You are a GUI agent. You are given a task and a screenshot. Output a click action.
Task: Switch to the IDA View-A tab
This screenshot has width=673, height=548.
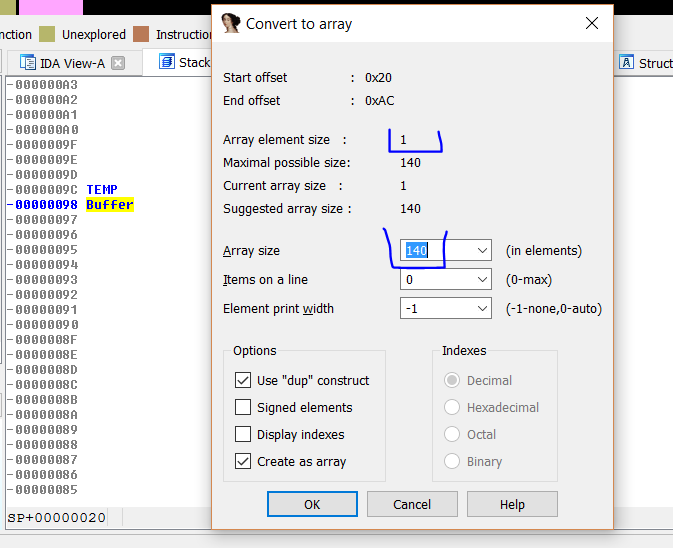pyautogui.click(x=72, y=63)
